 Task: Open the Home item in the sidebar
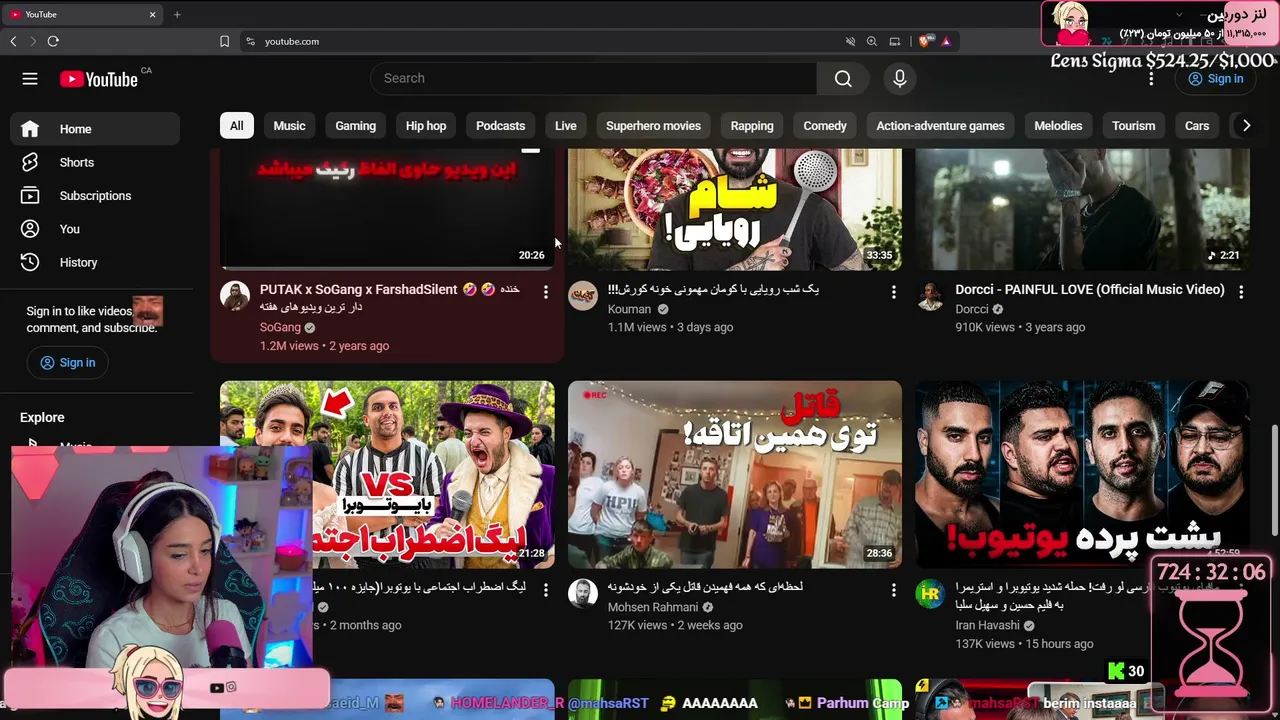point(95,129)
